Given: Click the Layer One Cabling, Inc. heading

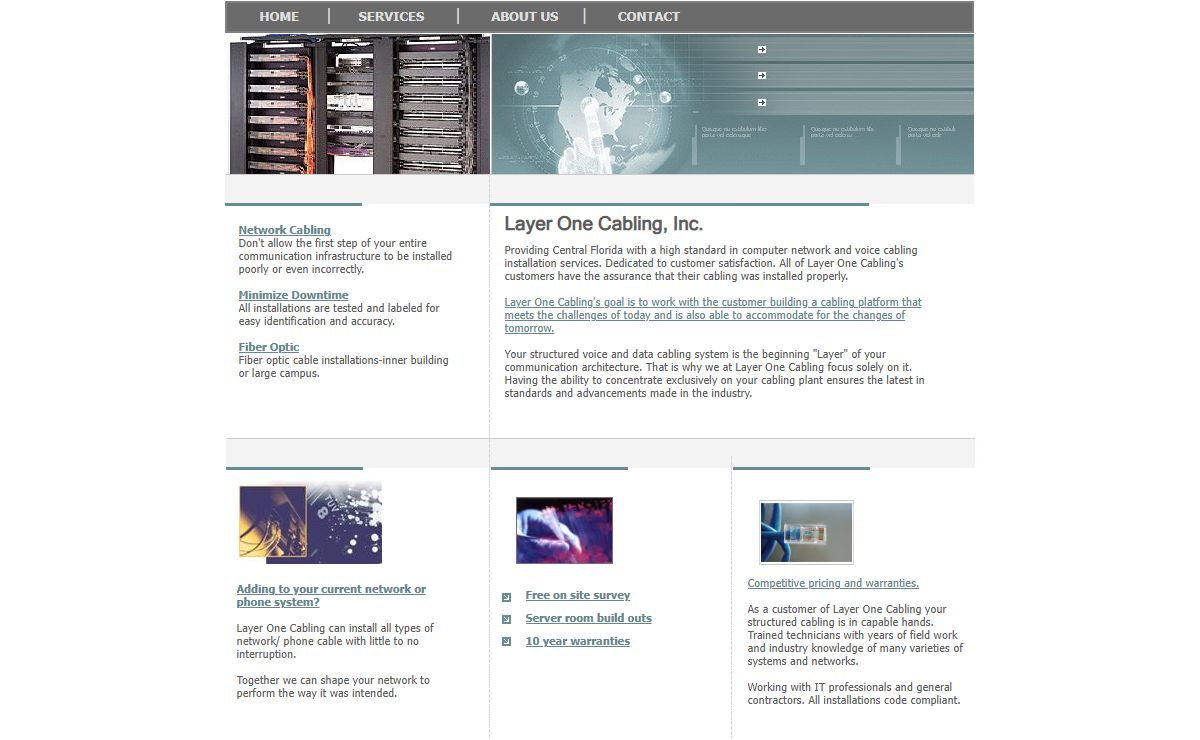Looking at the screenshot, I should coord(603,224).
